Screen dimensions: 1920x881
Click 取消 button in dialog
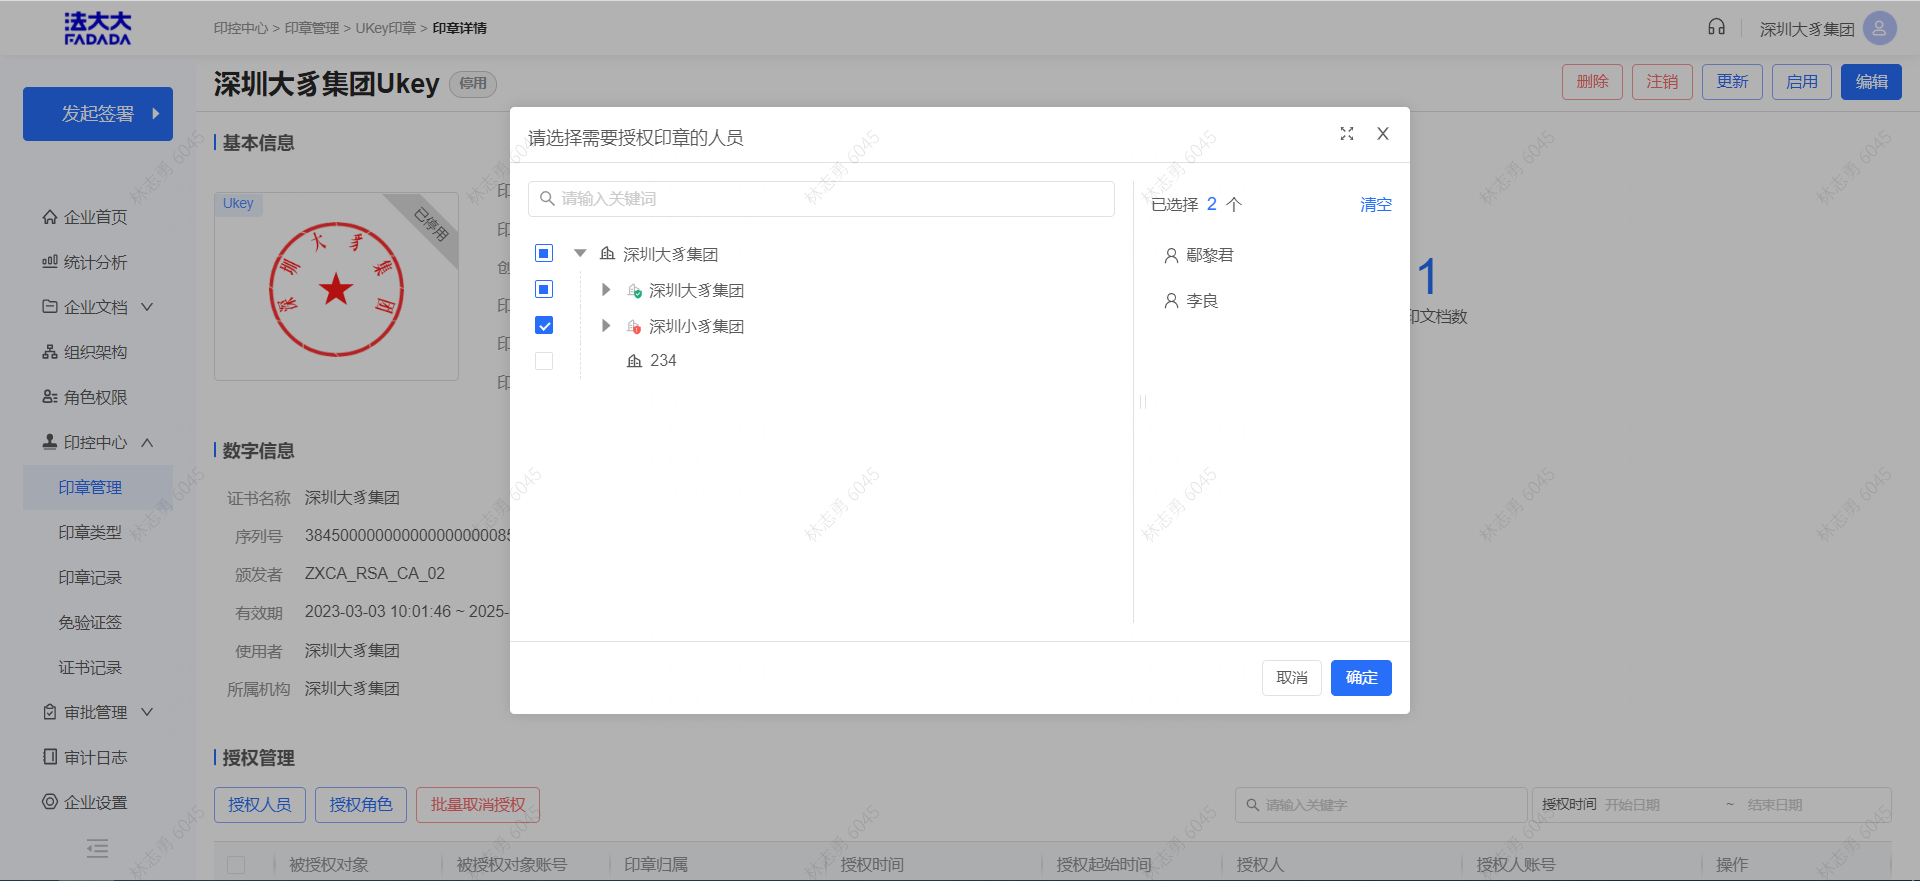click(x=1292, y=677)
